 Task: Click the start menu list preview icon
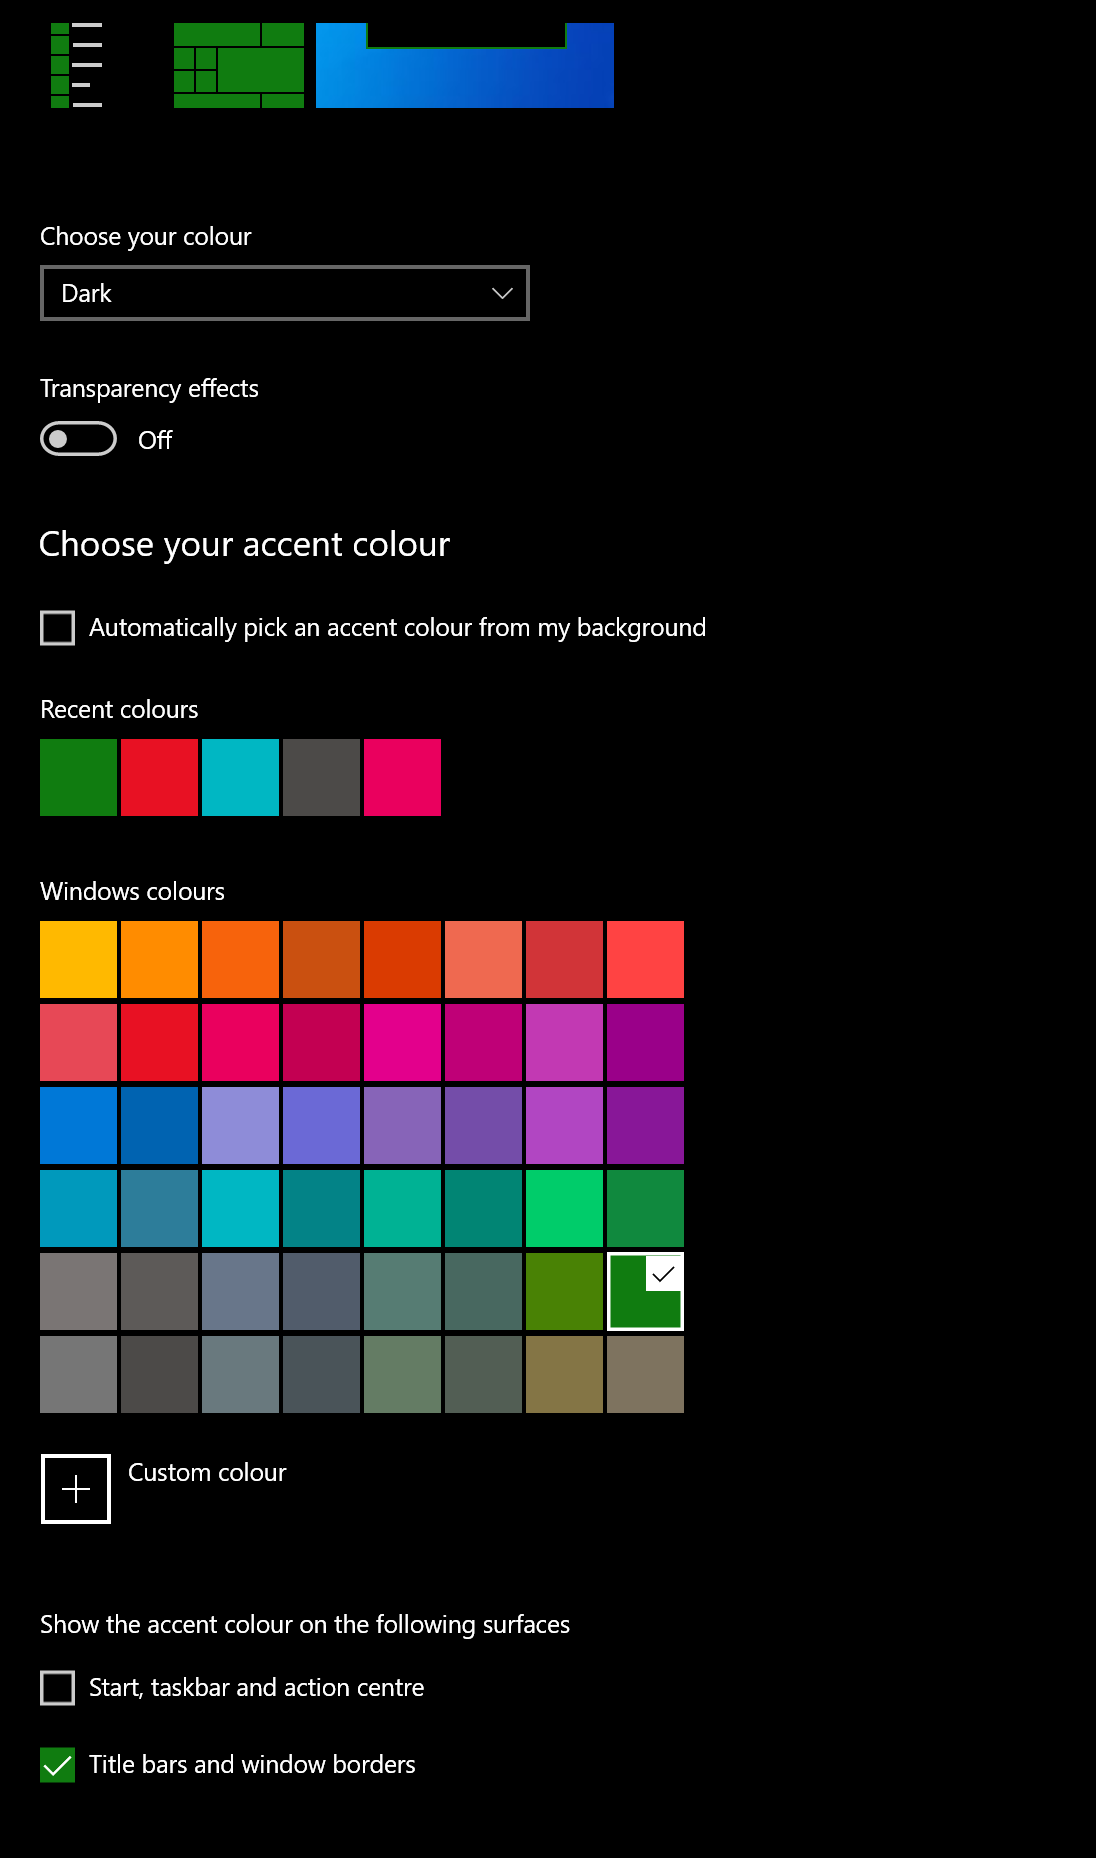coord(77,65)
